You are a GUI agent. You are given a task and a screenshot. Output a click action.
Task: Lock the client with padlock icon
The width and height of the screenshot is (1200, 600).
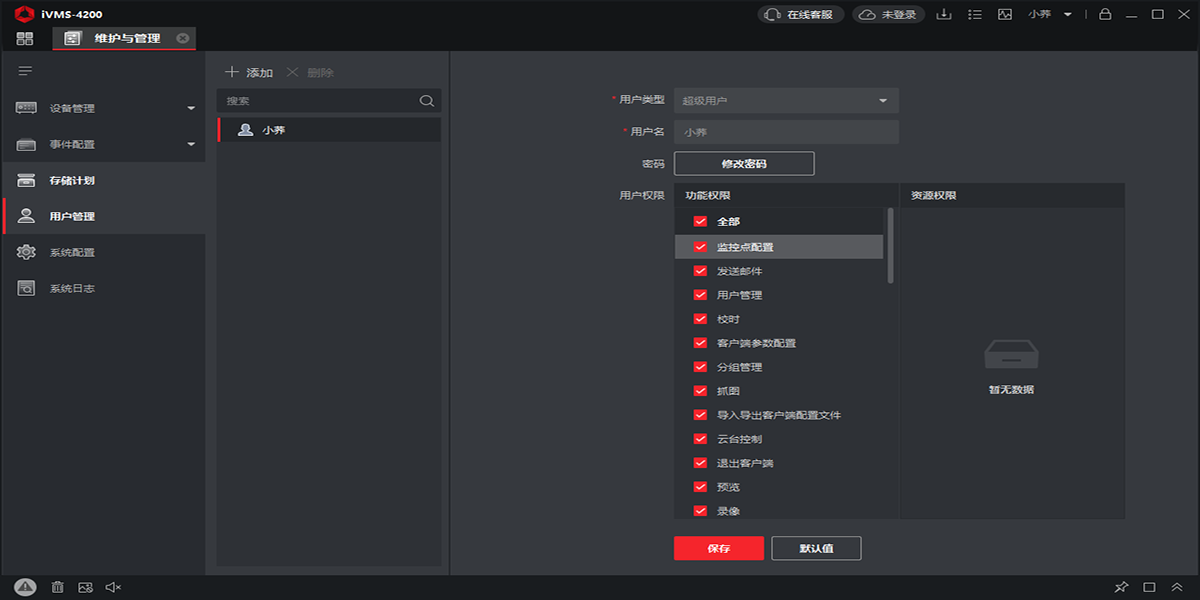[x=1105, y=14]
